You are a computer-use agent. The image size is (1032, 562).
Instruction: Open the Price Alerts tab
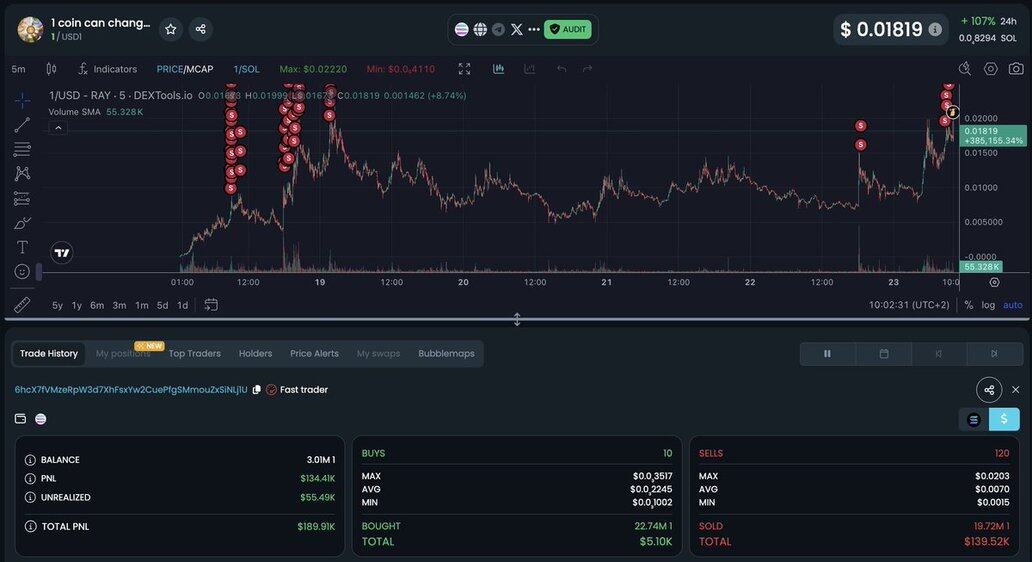click(314, 353)
